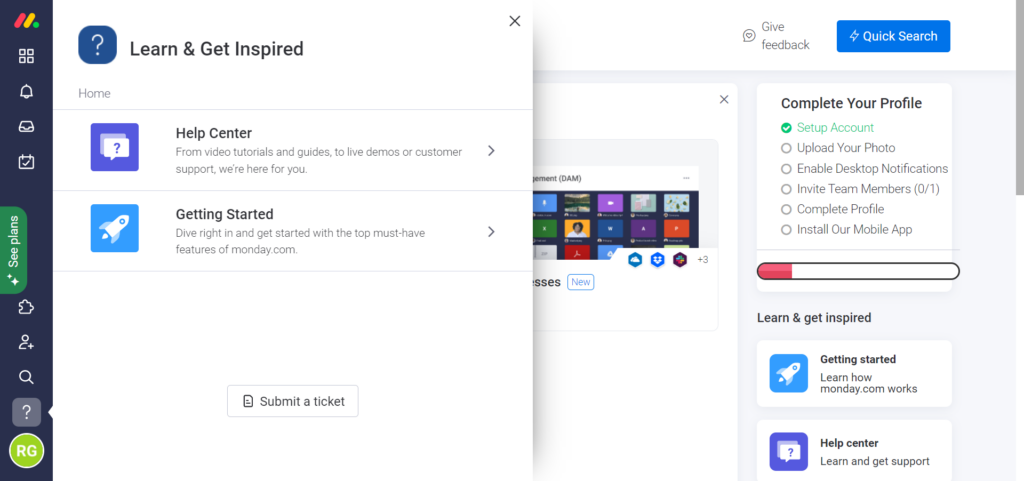Click the page vertical scrollbar

point(1019,97)
